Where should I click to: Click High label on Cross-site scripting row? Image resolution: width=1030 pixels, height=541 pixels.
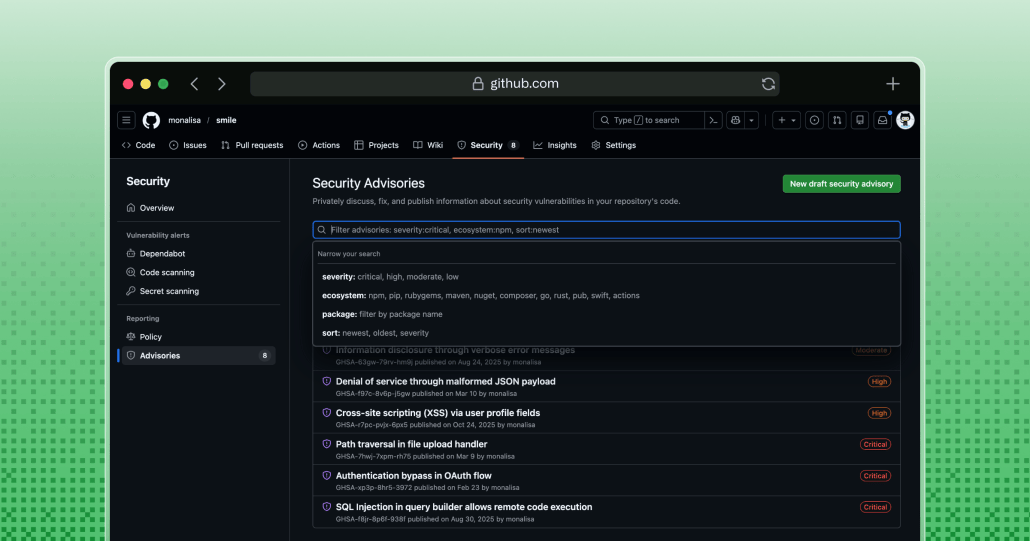point(879,413)
